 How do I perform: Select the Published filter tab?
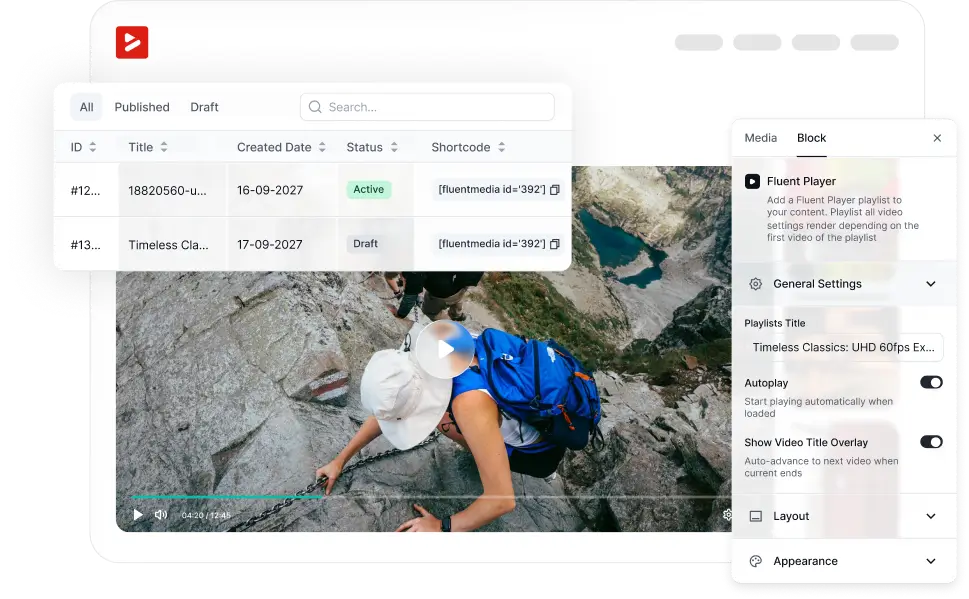pyautogui.click(x=142, y=107)
